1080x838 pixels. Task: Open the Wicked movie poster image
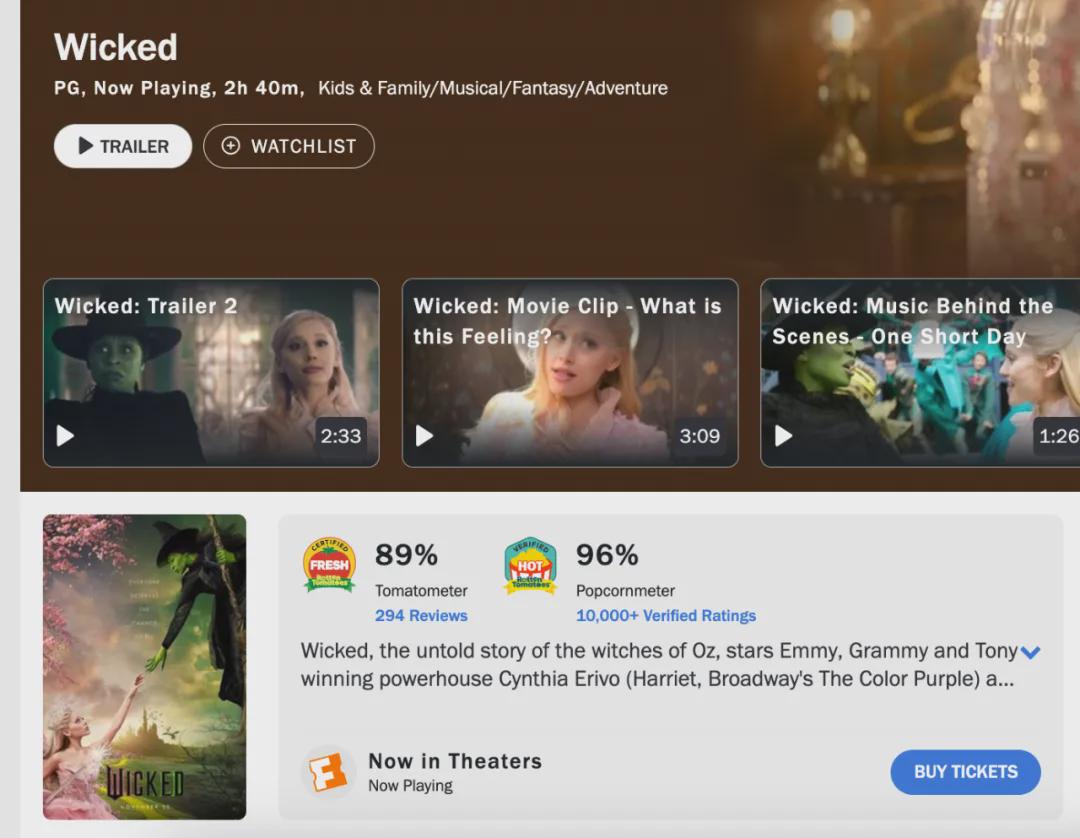click(144, 667)
